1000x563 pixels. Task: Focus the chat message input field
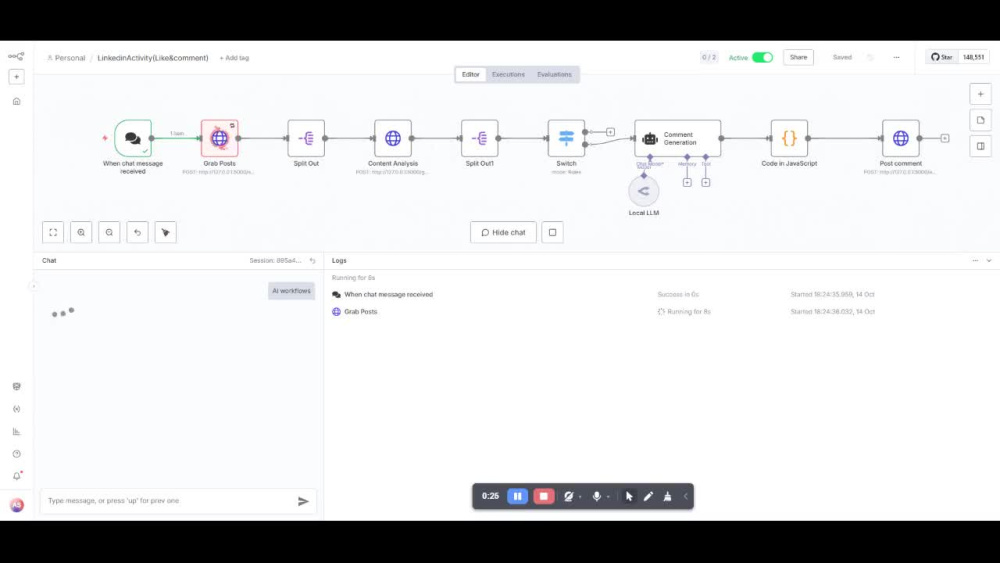click(x=168, y=501)
